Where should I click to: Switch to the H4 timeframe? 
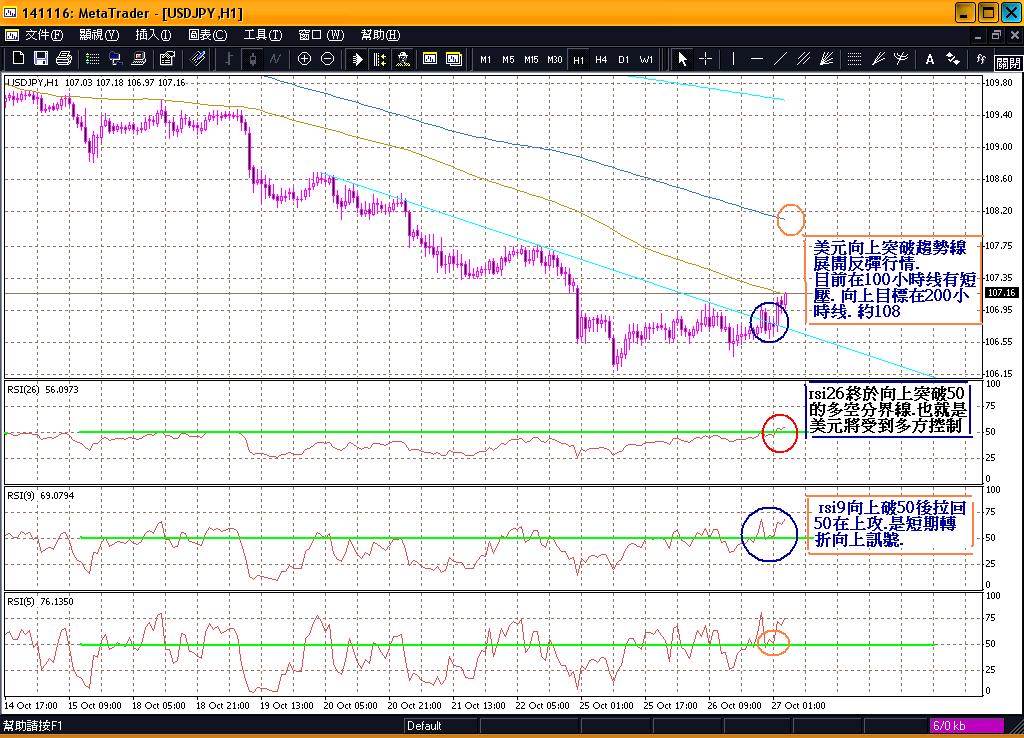[x=601, y=59]
